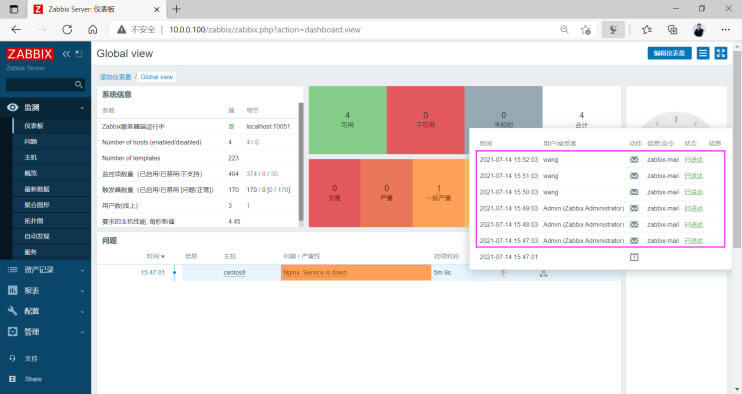Click the red acknowledge mark in the Nginx problem row
The image size is (742, 394).
(504, 272)
